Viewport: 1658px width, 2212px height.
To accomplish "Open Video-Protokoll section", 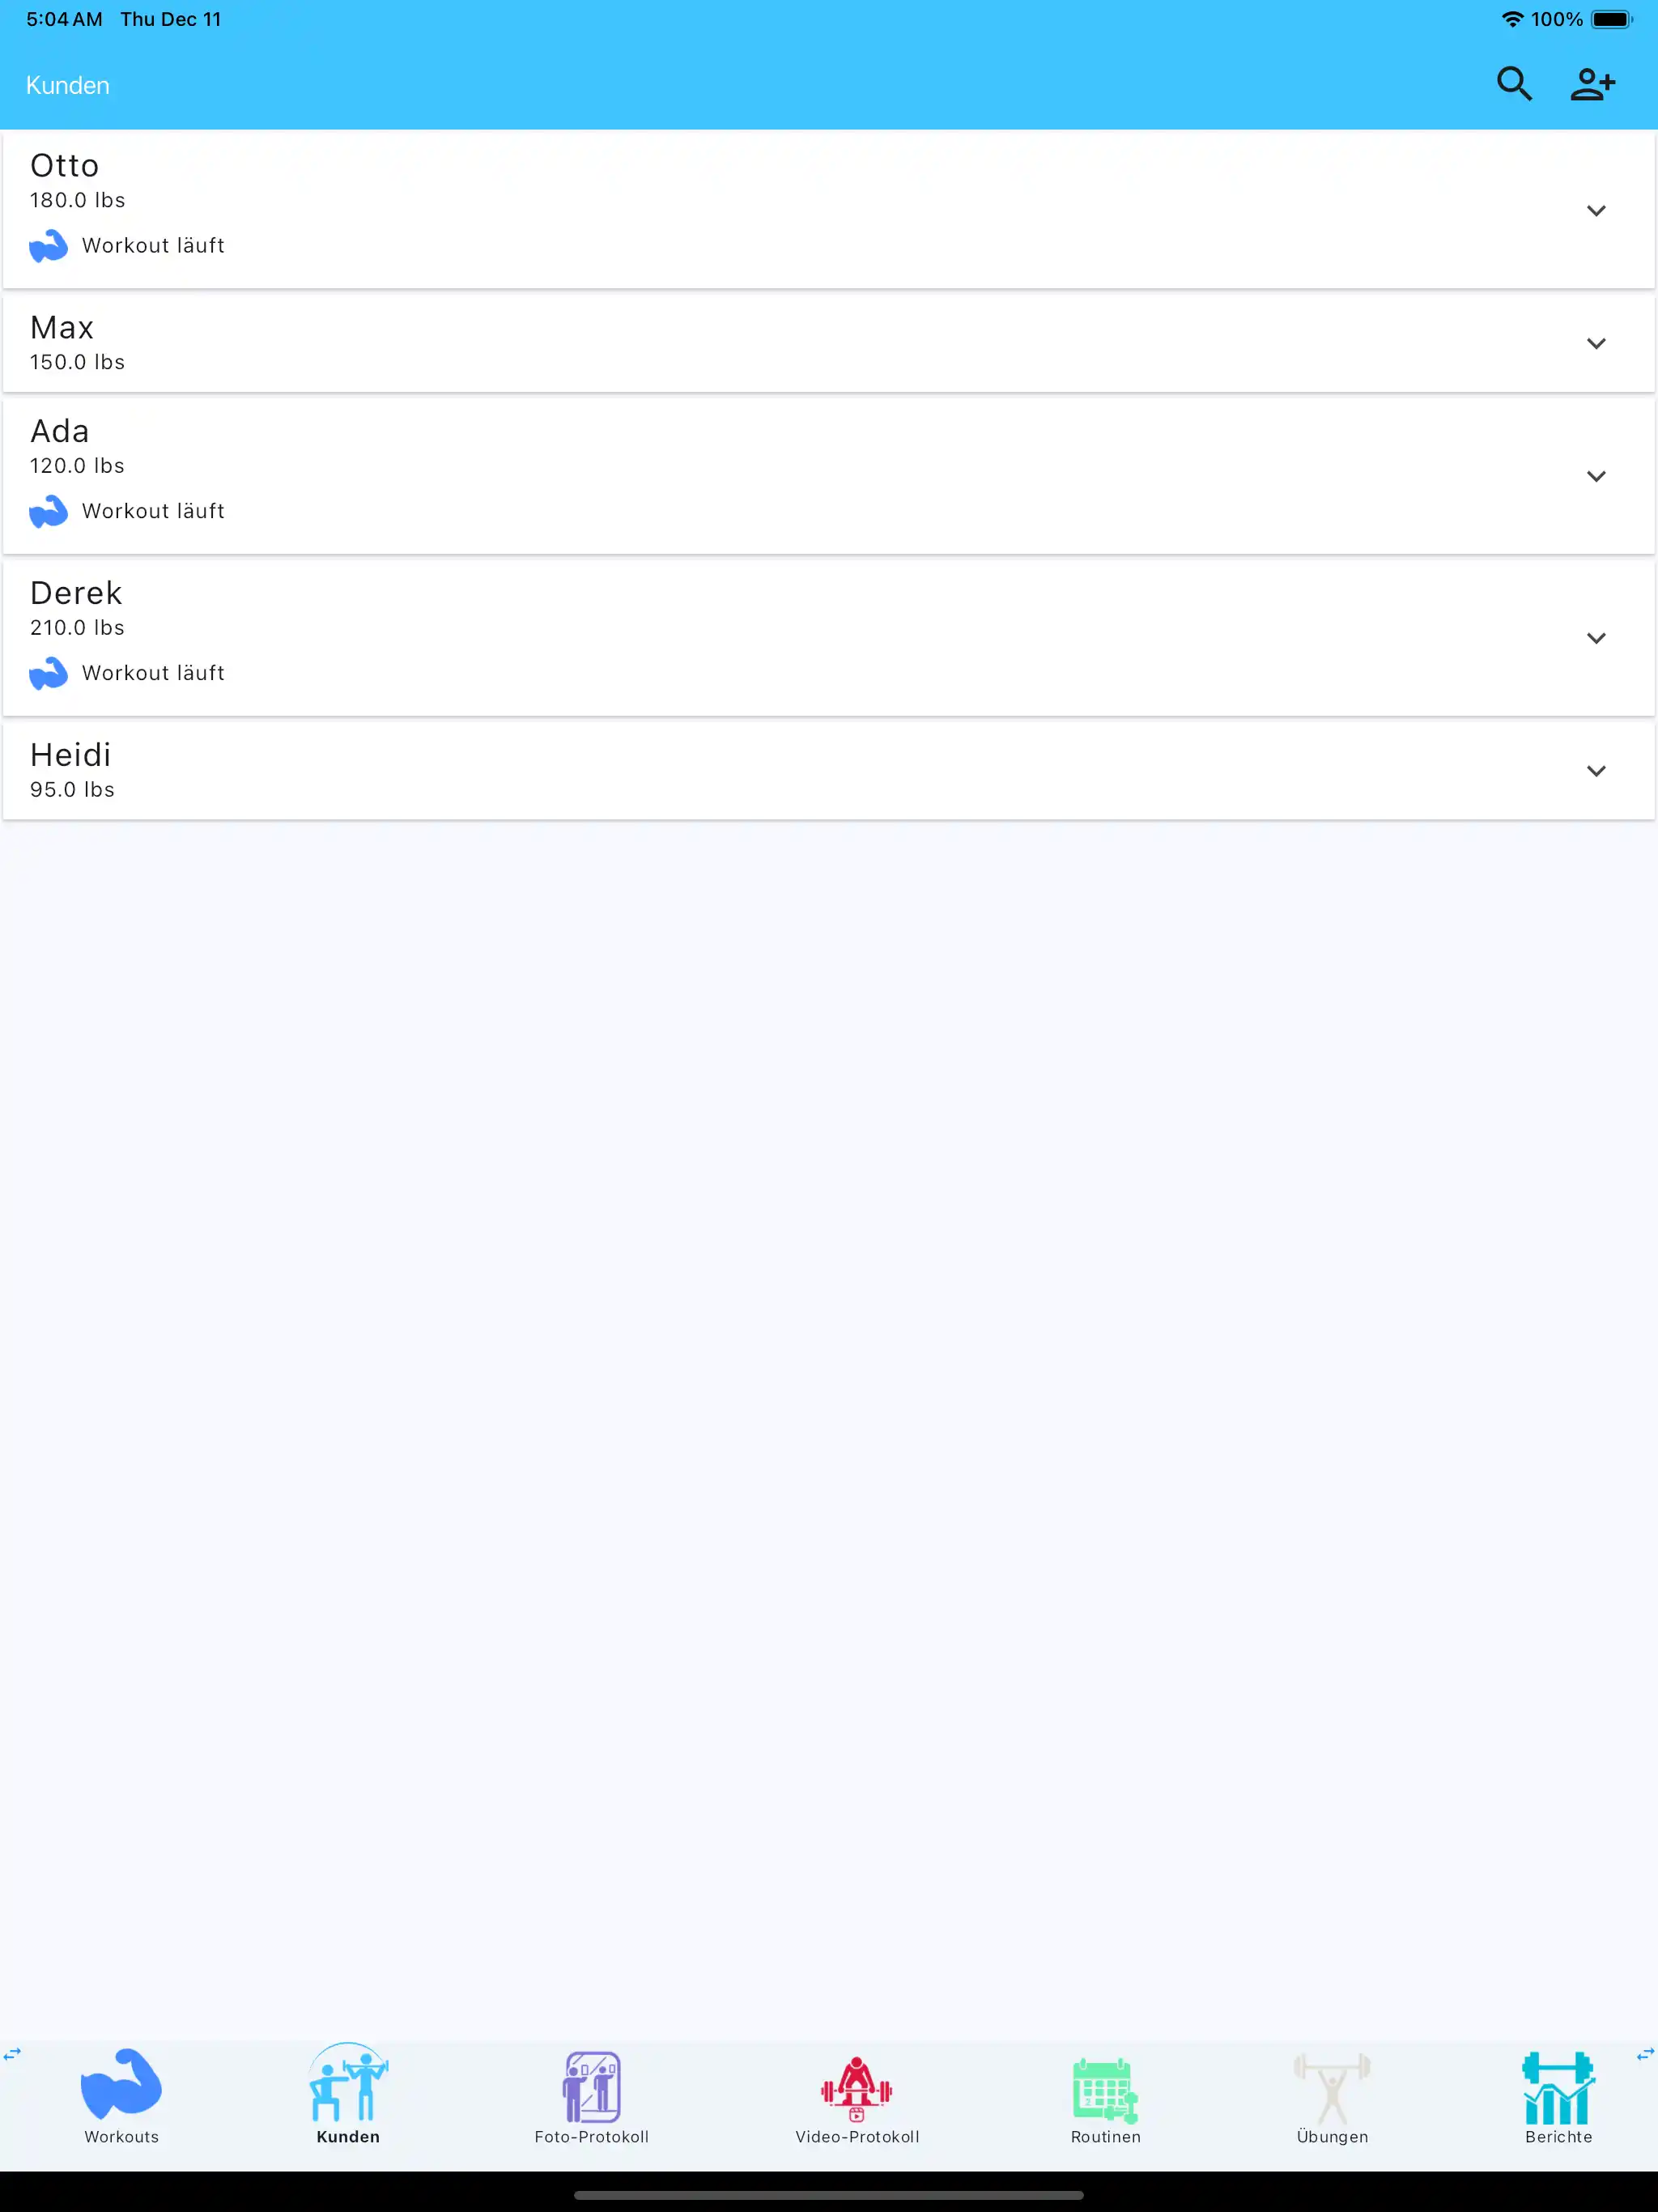I will click(857, 2090).
